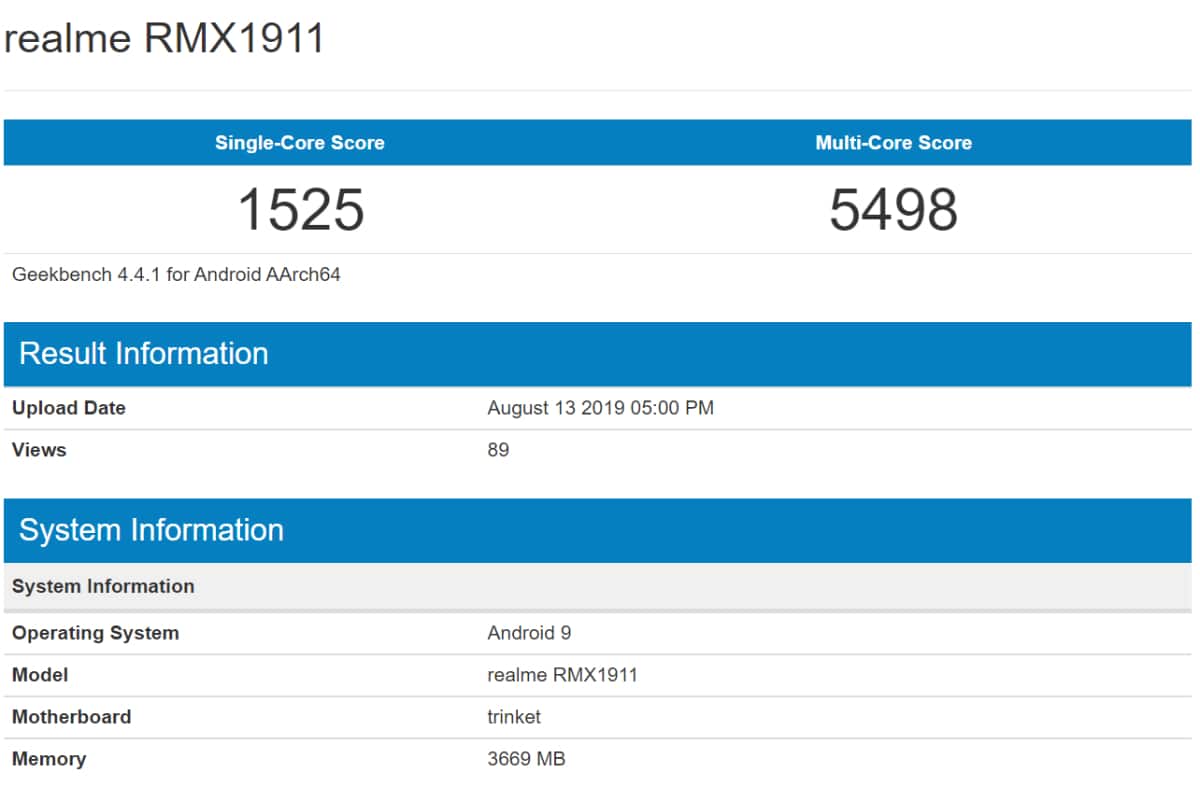Click the Model row label
The image size is (1200, 800).
click(39, 675)
